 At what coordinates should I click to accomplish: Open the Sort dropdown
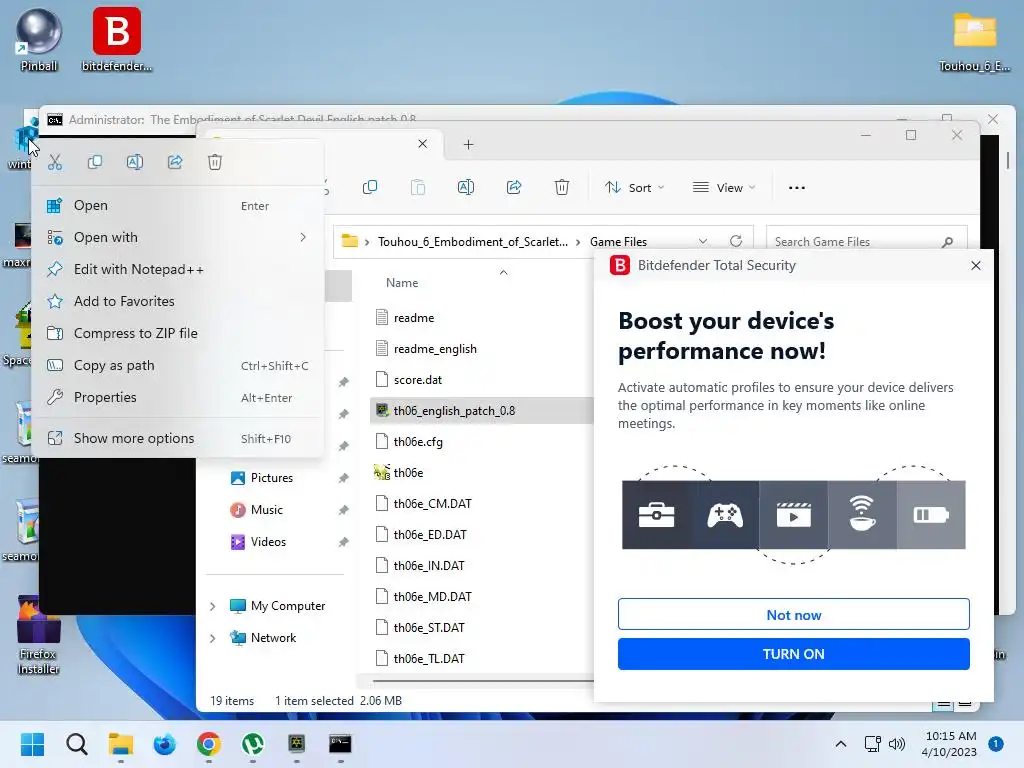coord(634,187)
